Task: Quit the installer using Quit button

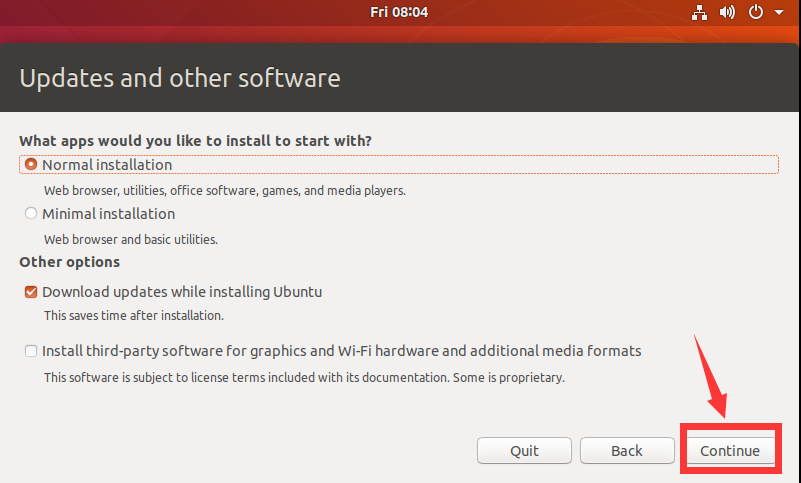Action: [524, 451]
